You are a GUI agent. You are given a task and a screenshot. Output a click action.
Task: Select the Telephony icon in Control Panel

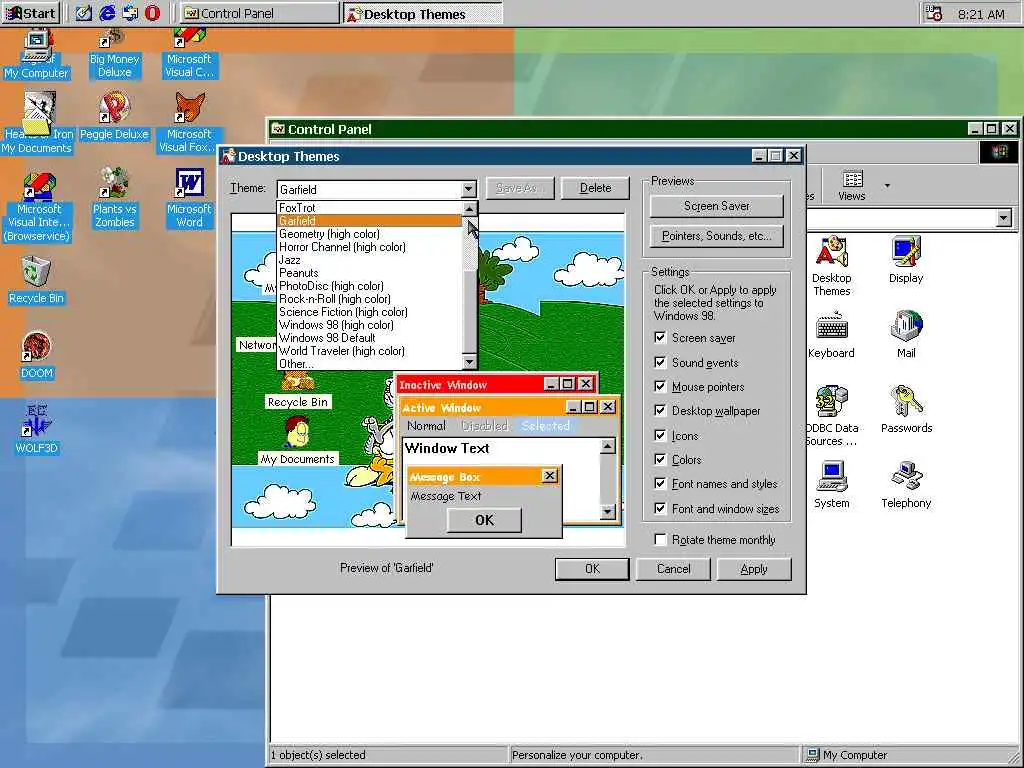906,485
